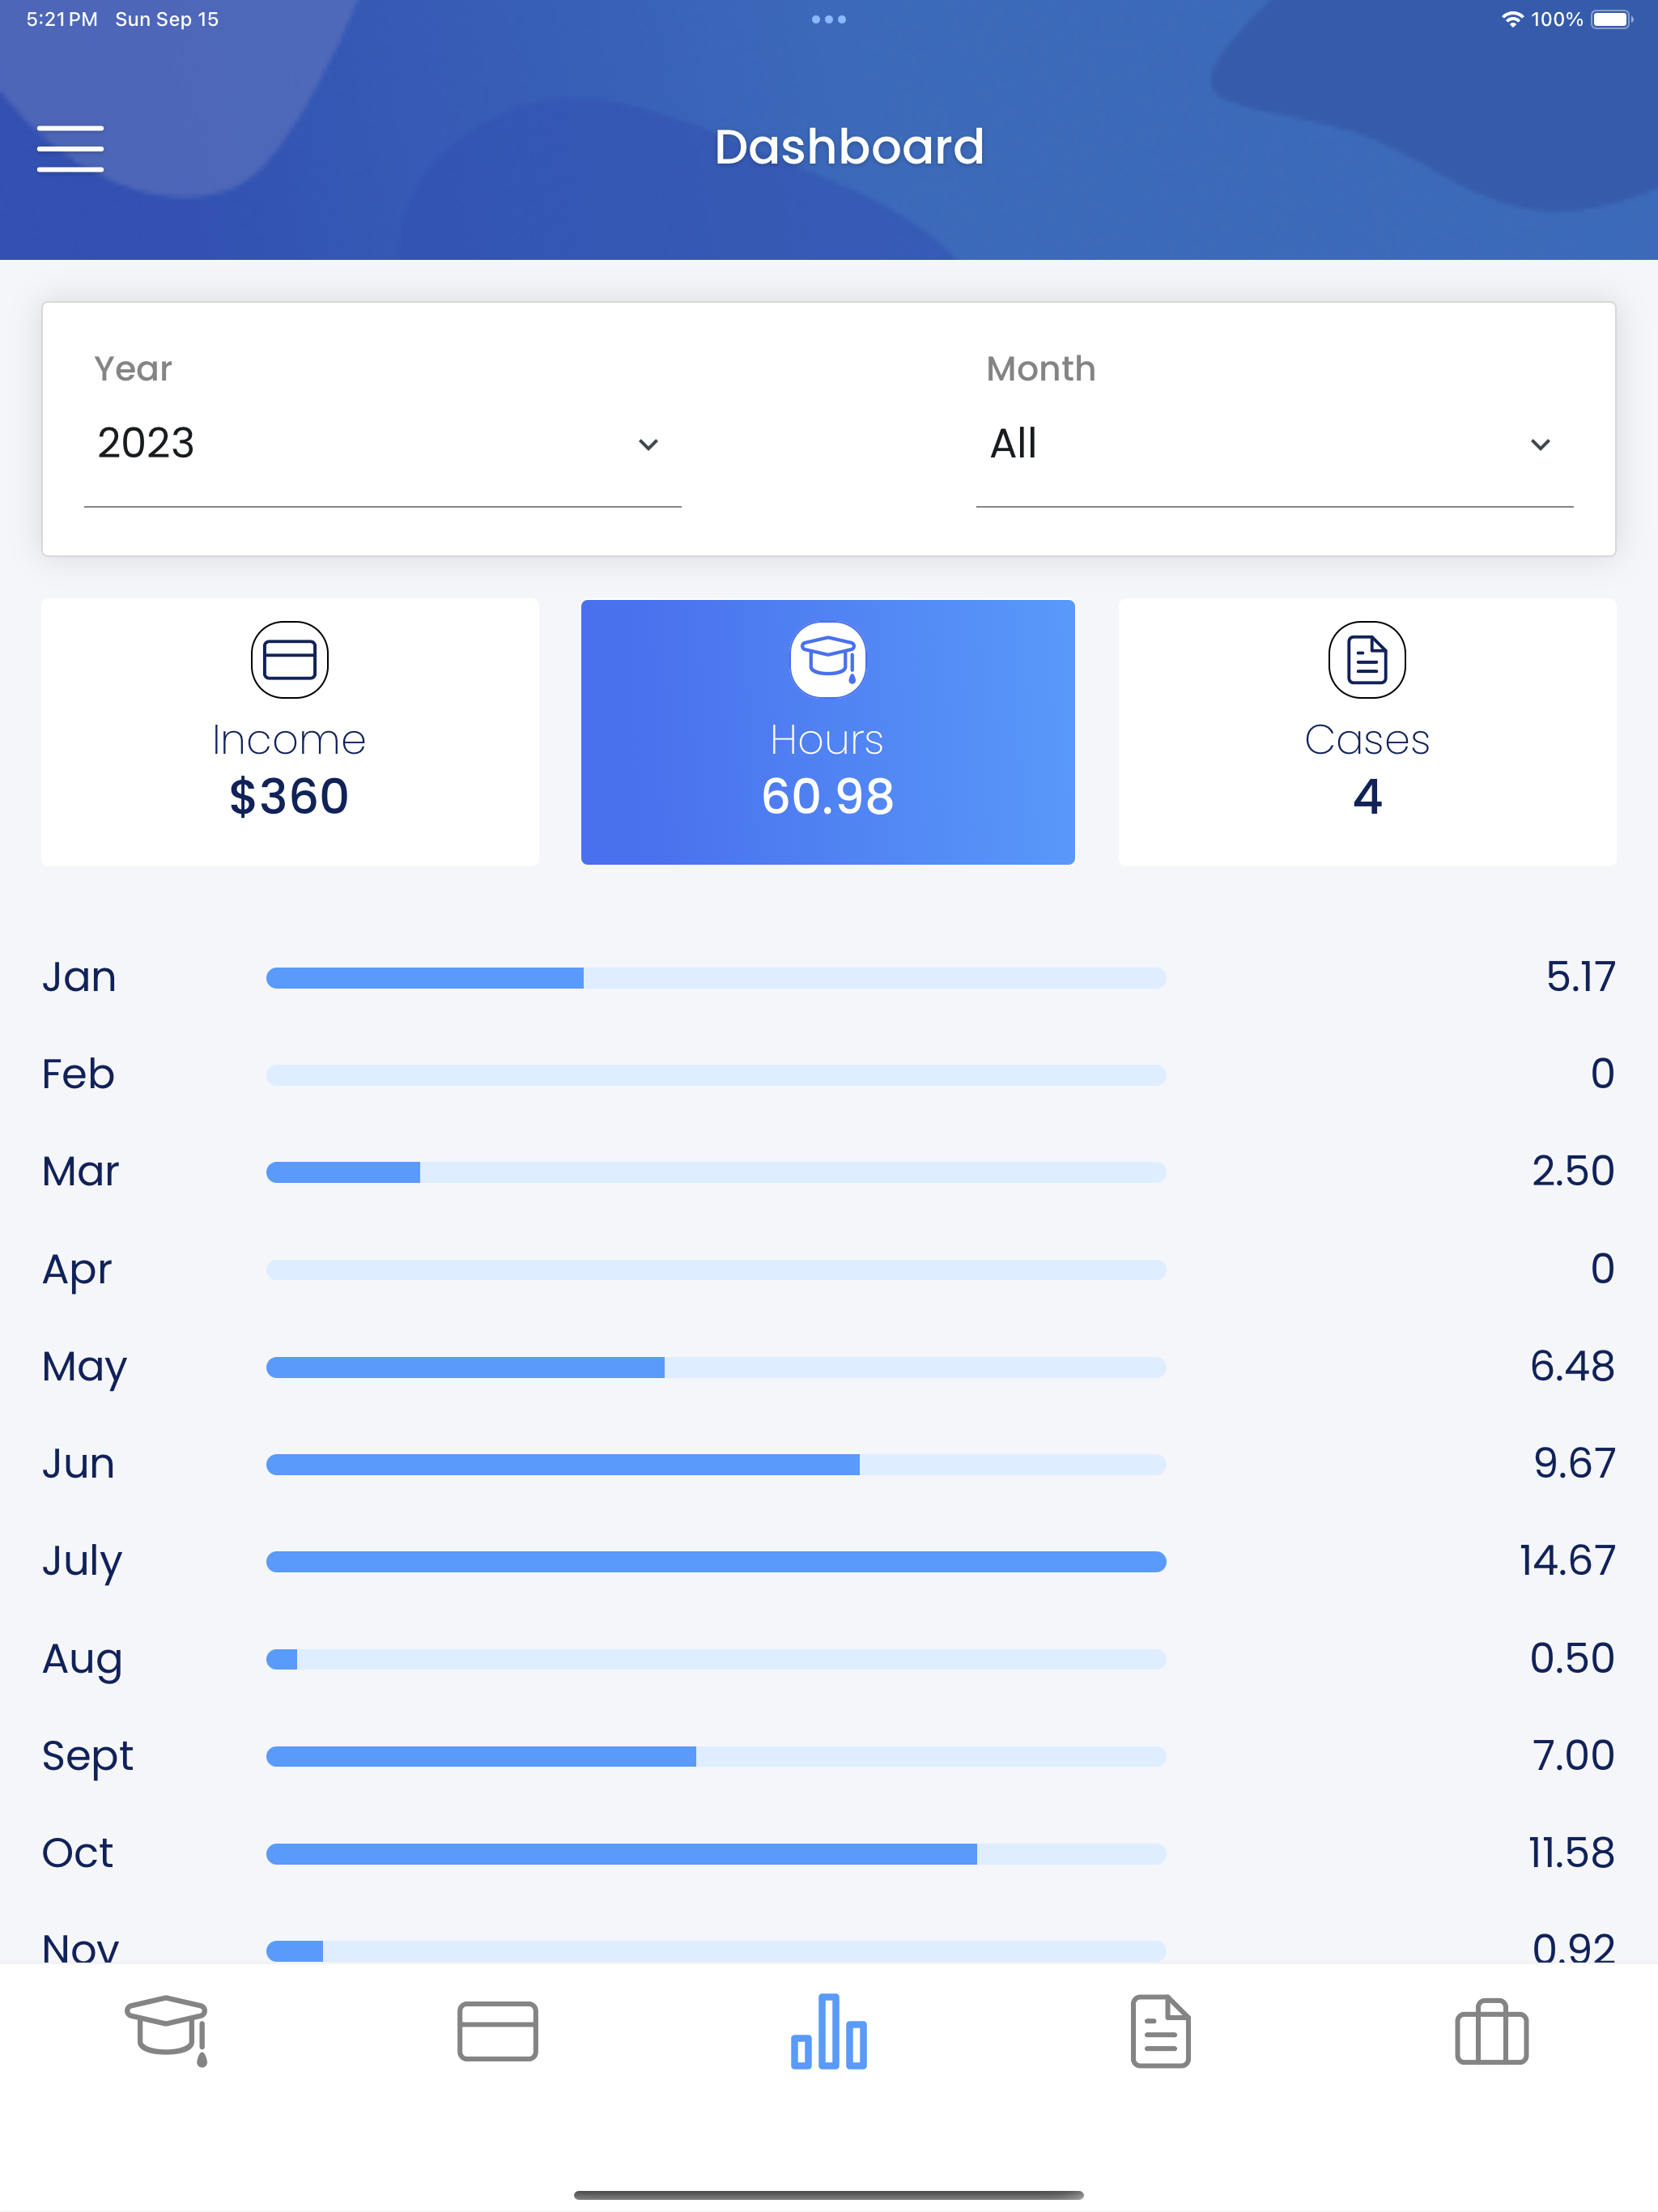Click the Year dropdown chevron arrow

tap(648, 445)
